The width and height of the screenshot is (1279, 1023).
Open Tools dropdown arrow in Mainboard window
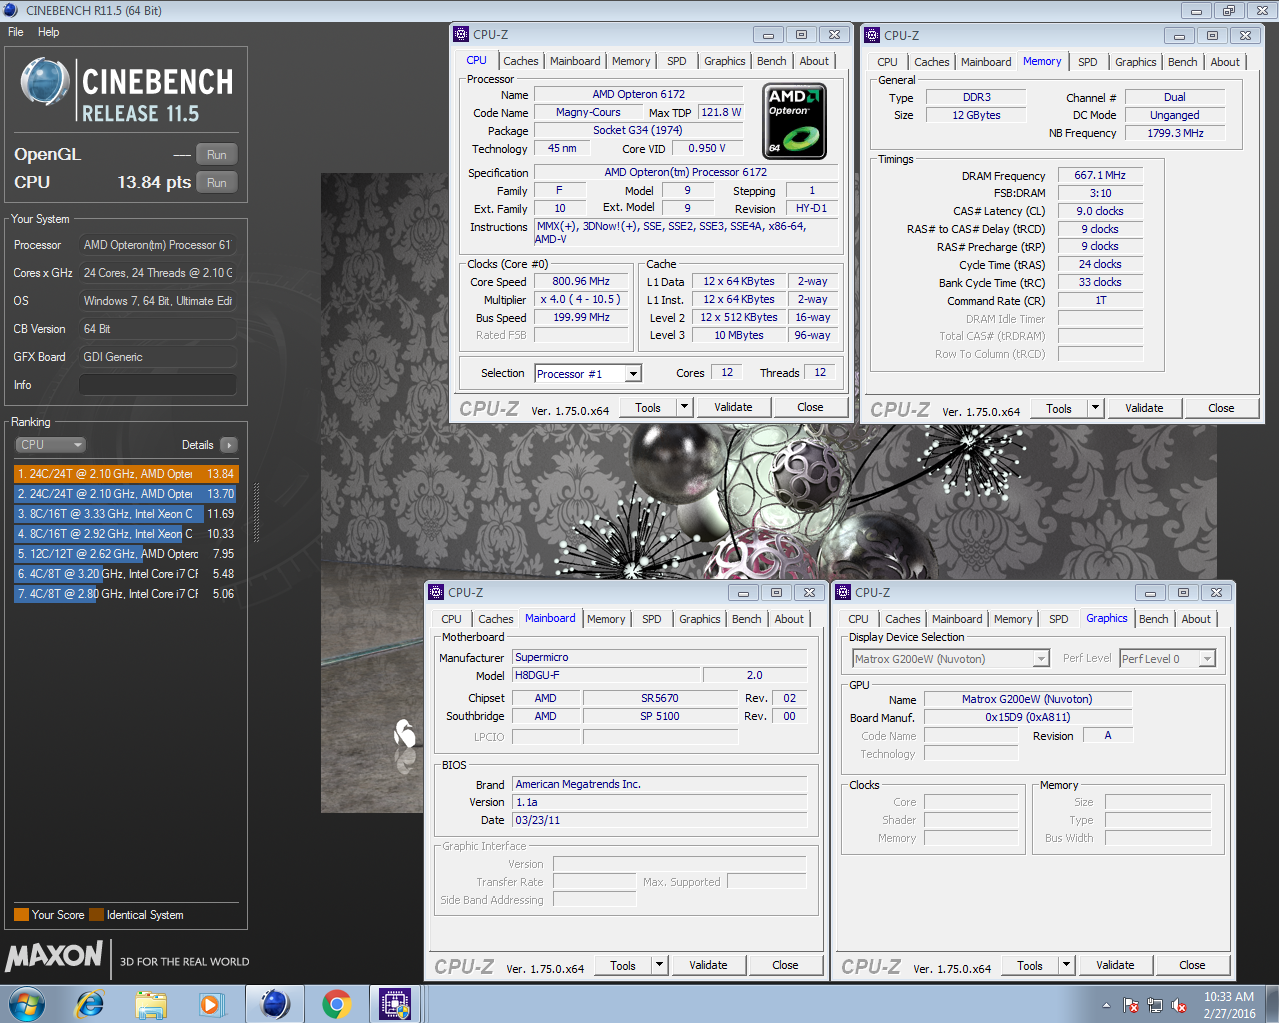[659, 965]
